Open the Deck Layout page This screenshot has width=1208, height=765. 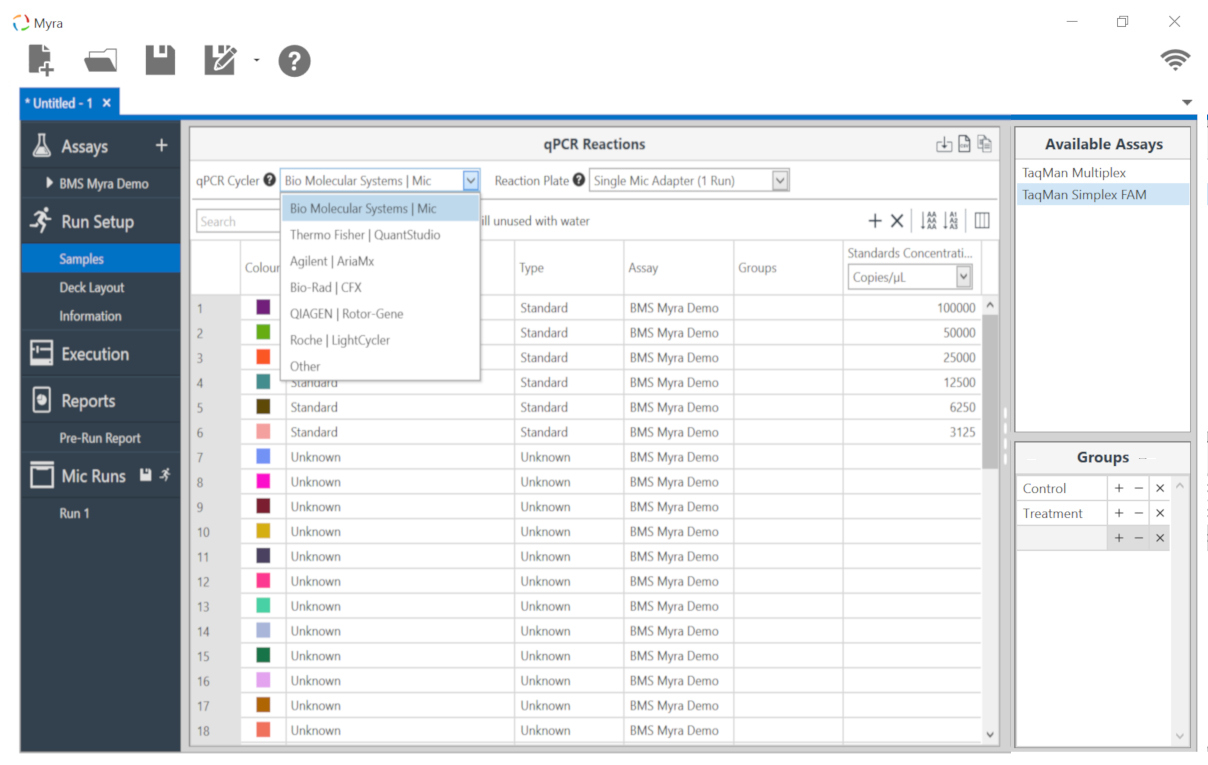click(x=92, y=288)
